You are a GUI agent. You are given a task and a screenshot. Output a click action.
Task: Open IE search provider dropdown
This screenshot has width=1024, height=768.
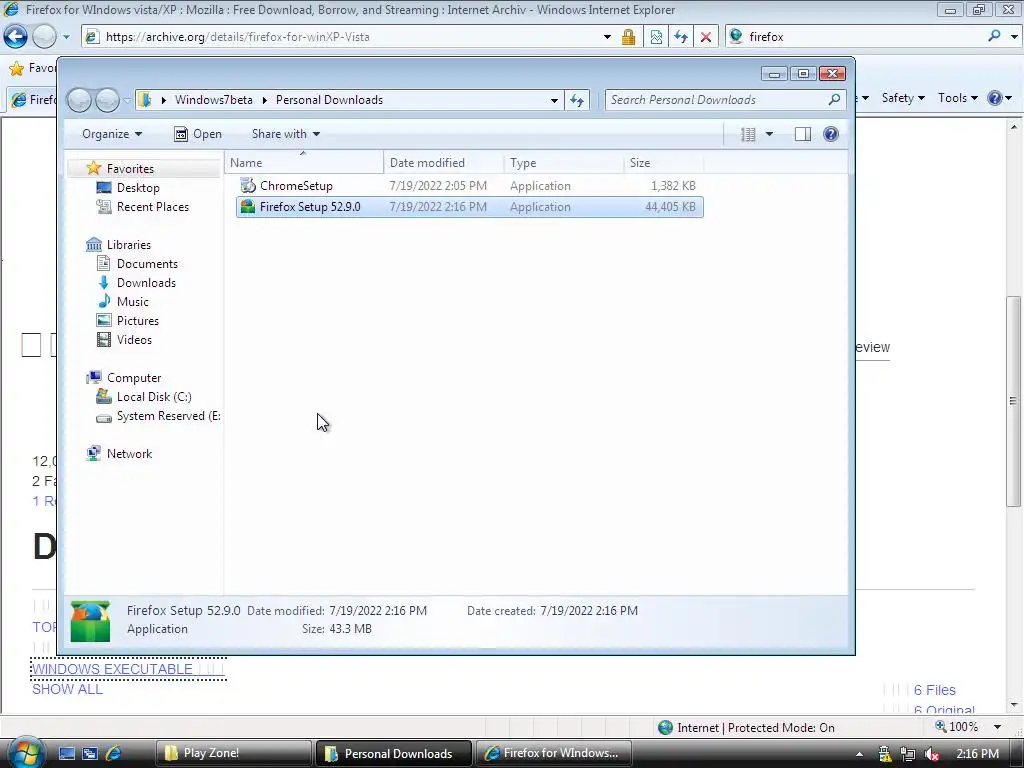click(x=1014, y=37)
